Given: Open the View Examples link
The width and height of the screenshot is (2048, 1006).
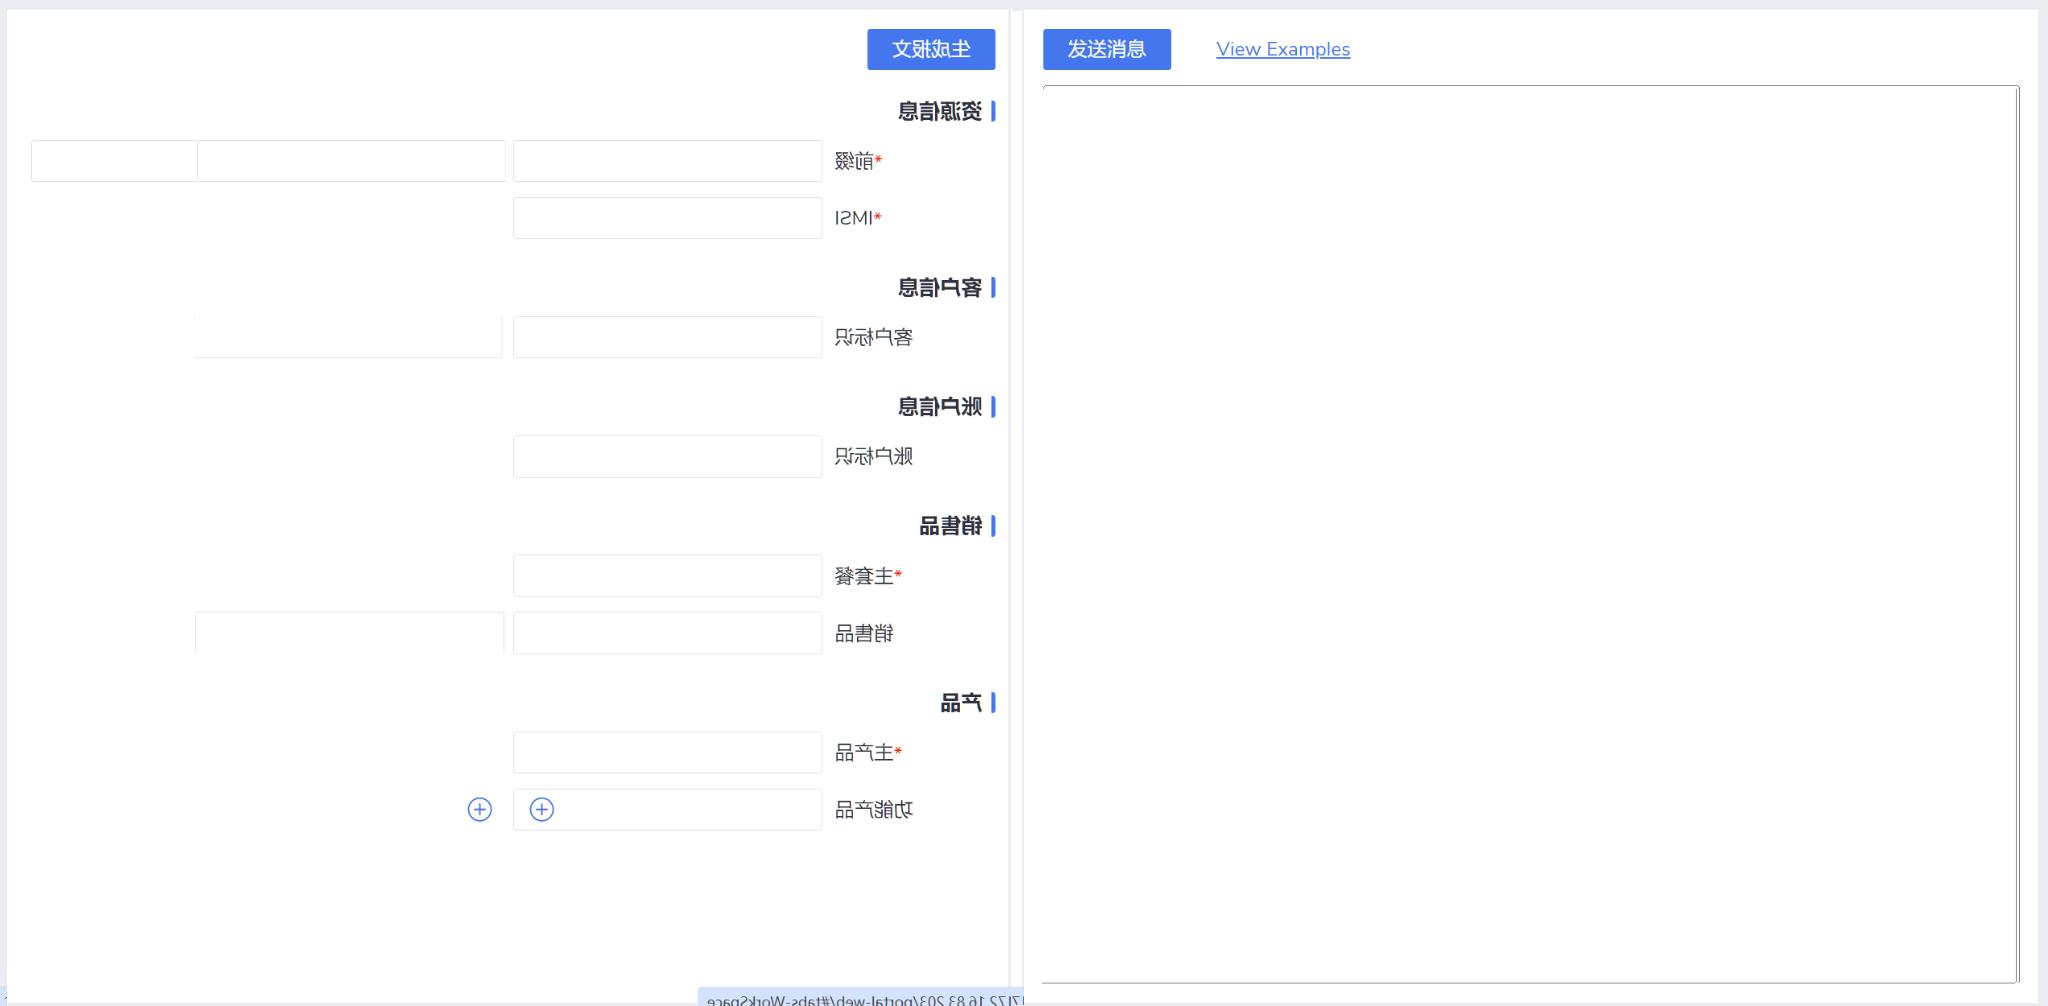Looking at the screenshot, I should click(x=1283, y=49).
